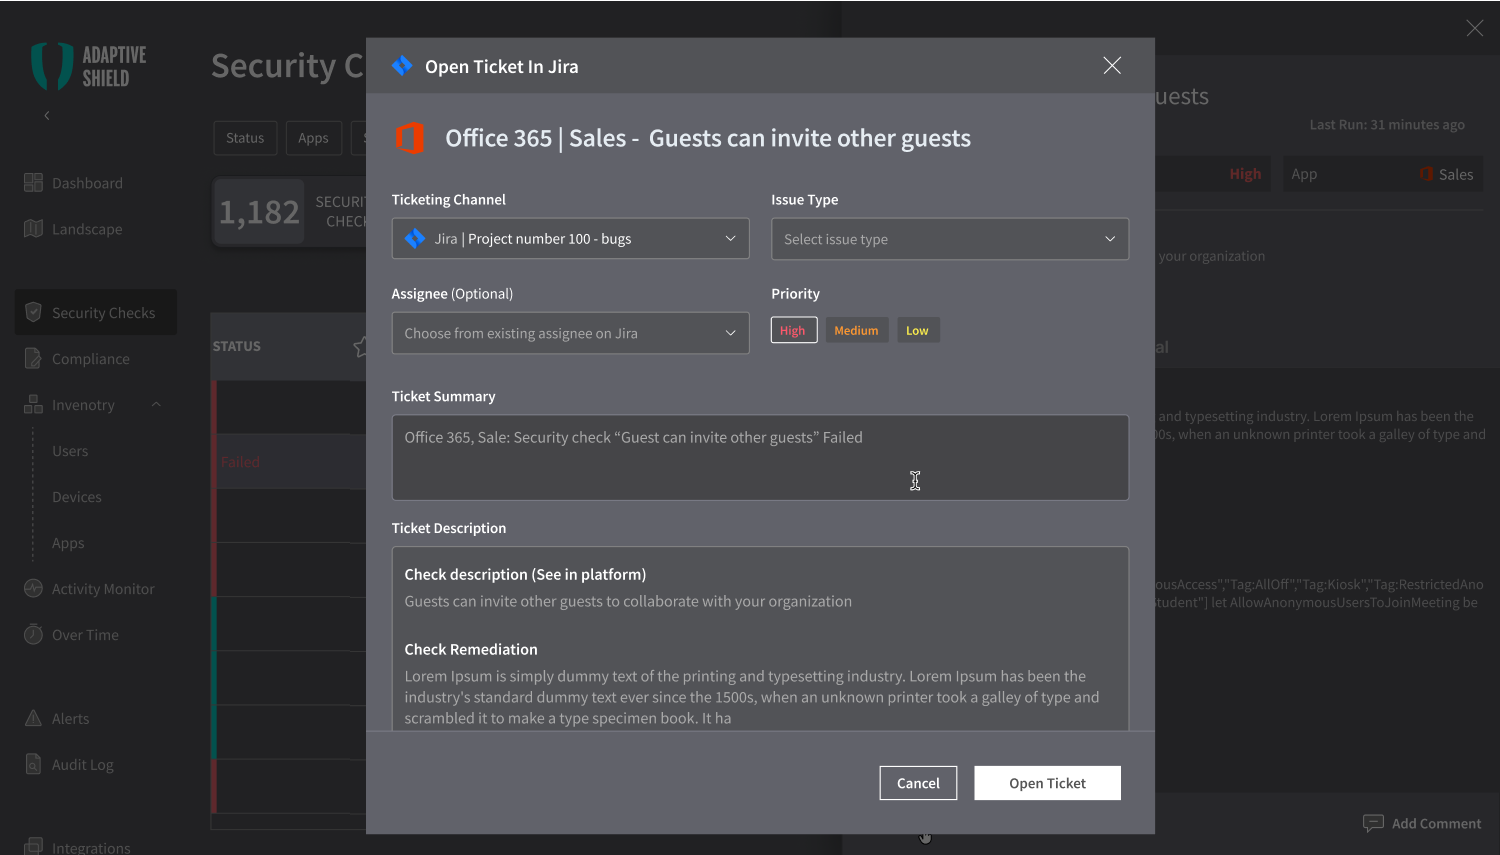This screenshot has width=1500, height=855.
Task: Click the Invenotry blocks icon
Action: click(x=33, y=404)
